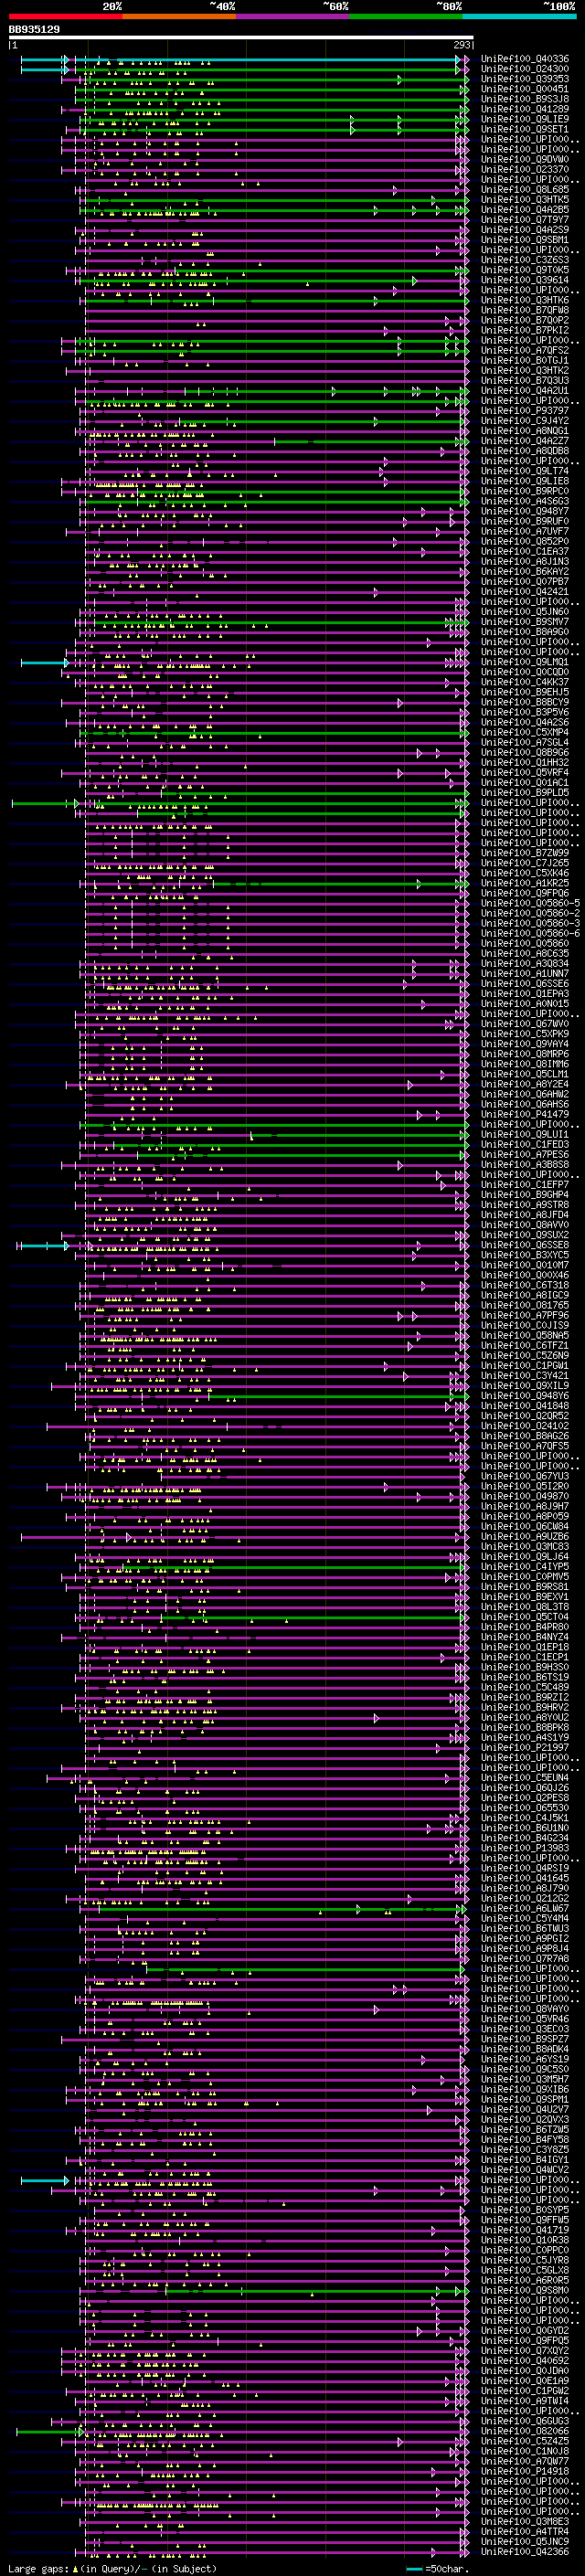Select the UniRef100_A7PES6 label
585x2576 pixels.
pos(525,1155)
